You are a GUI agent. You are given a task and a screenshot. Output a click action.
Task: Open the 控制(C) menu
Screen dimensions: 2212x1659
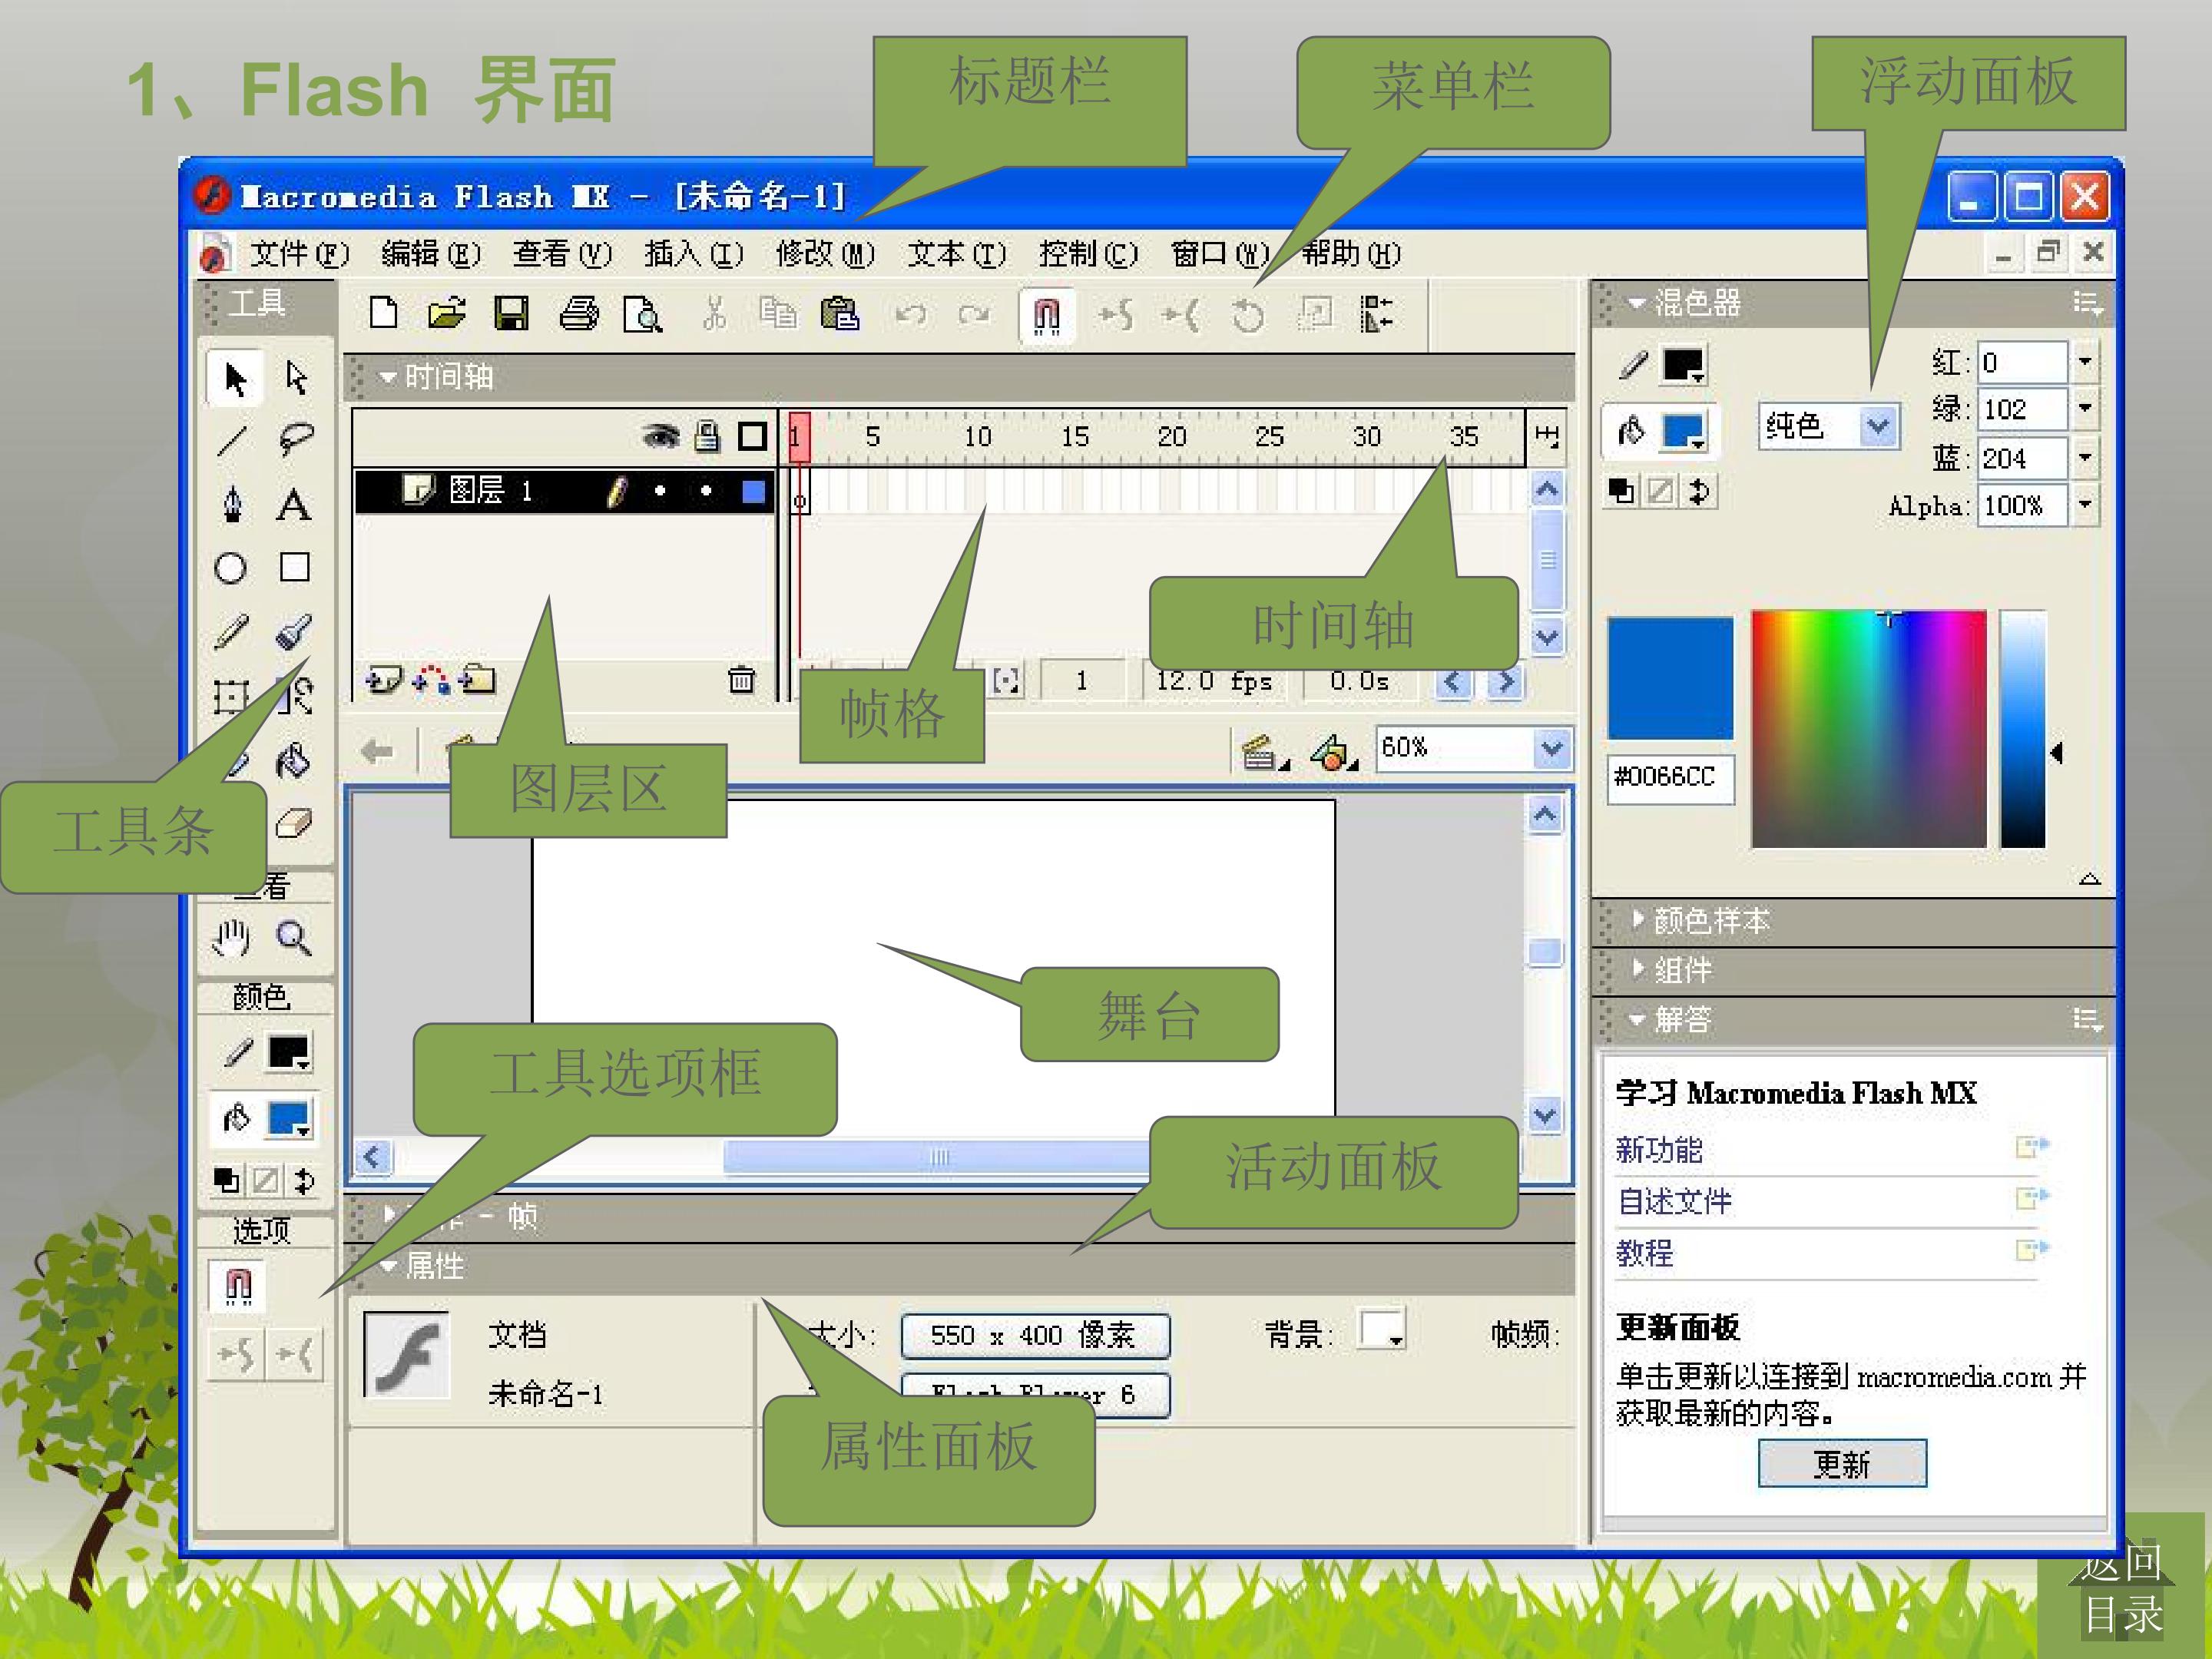coord(1088,254)
